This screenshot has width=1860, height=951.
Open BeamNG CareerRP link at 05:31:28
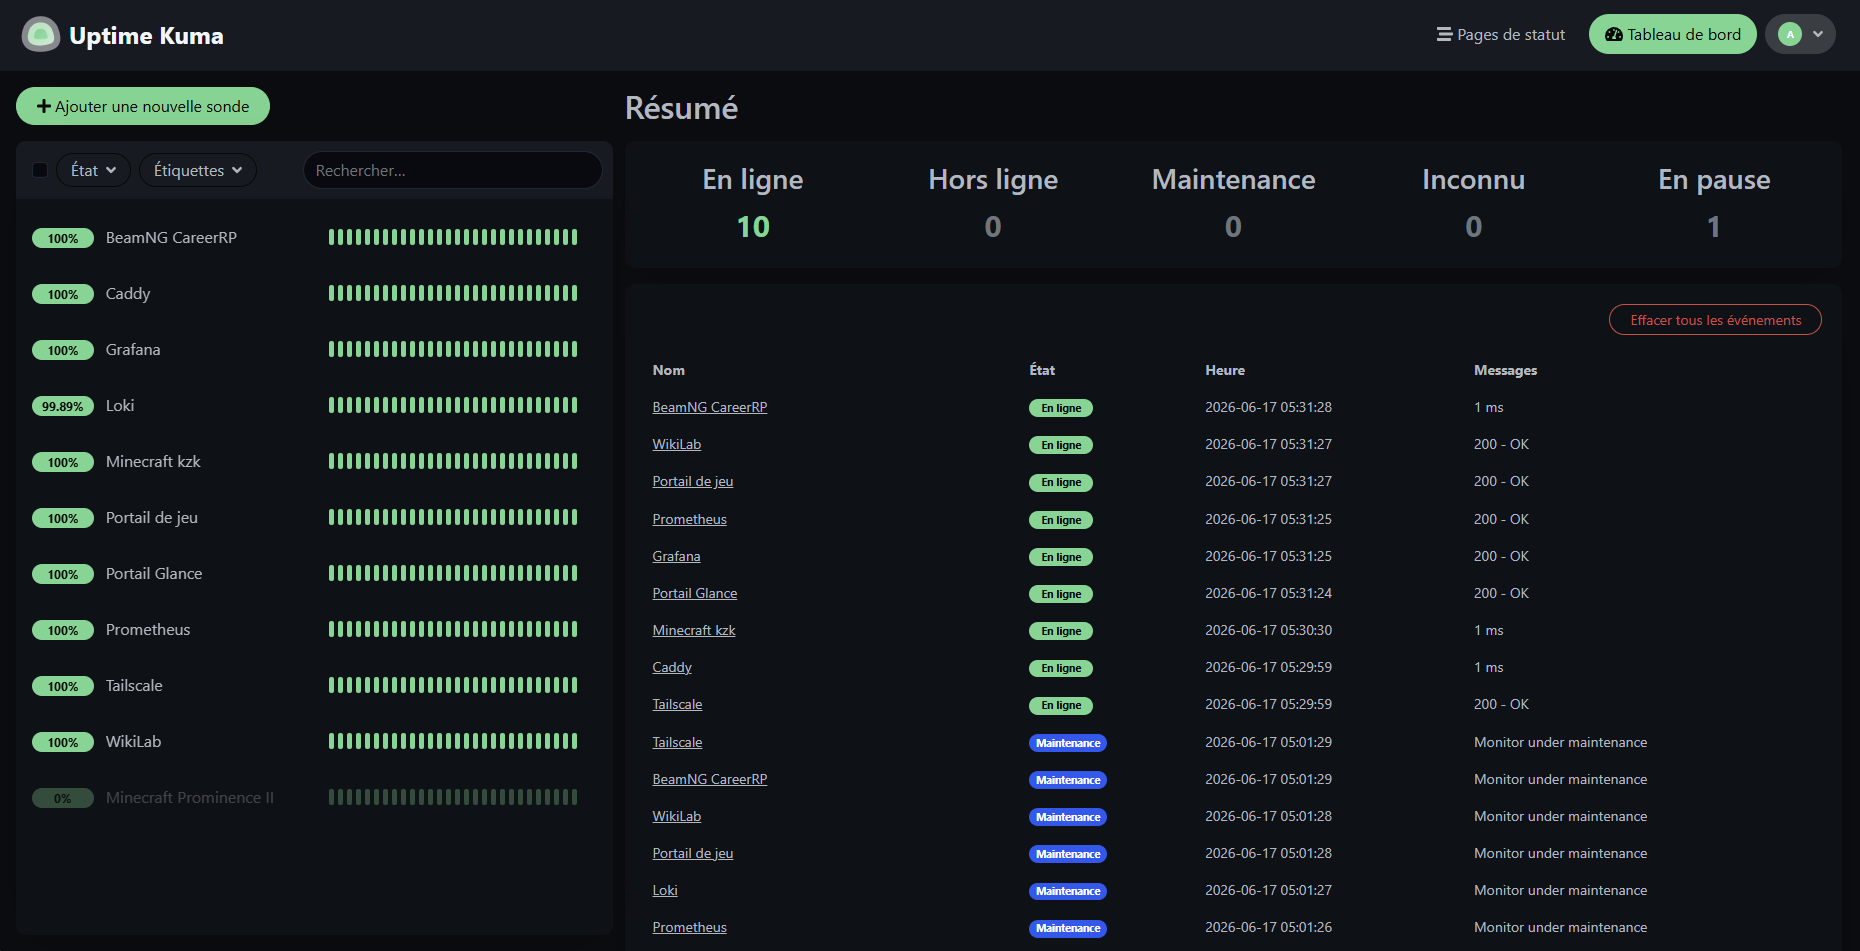point(710,407)
